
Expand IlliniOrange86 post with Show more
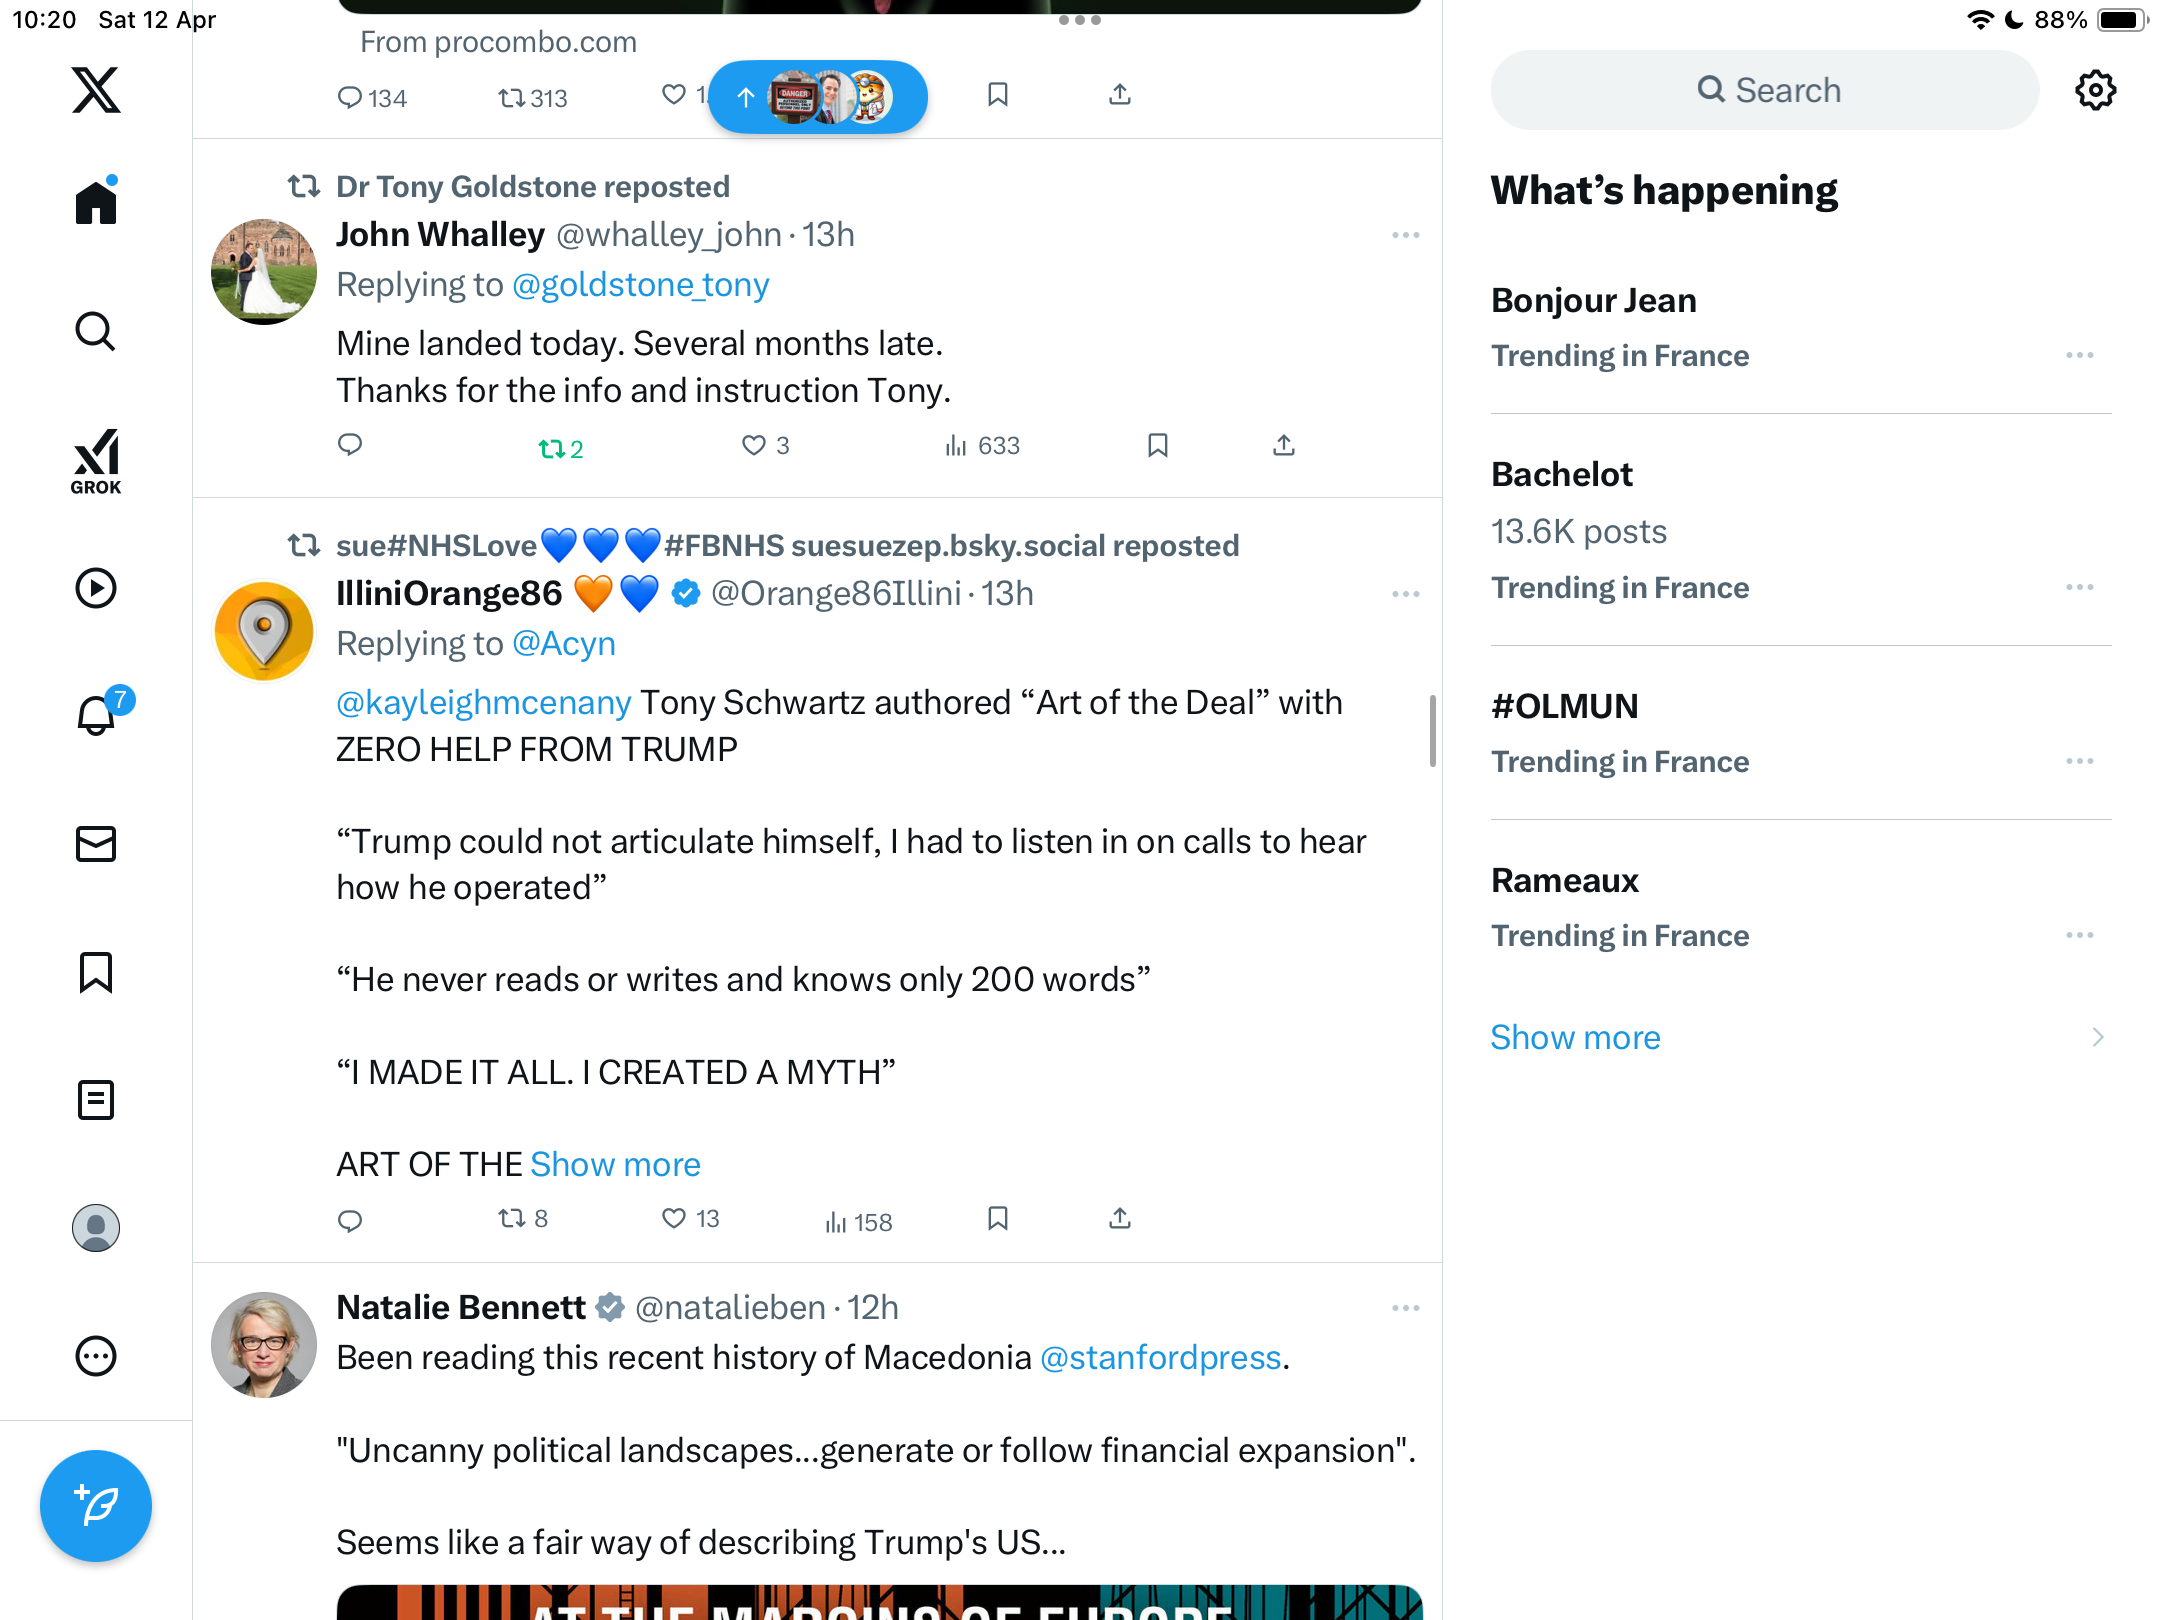click(615, 1164)
